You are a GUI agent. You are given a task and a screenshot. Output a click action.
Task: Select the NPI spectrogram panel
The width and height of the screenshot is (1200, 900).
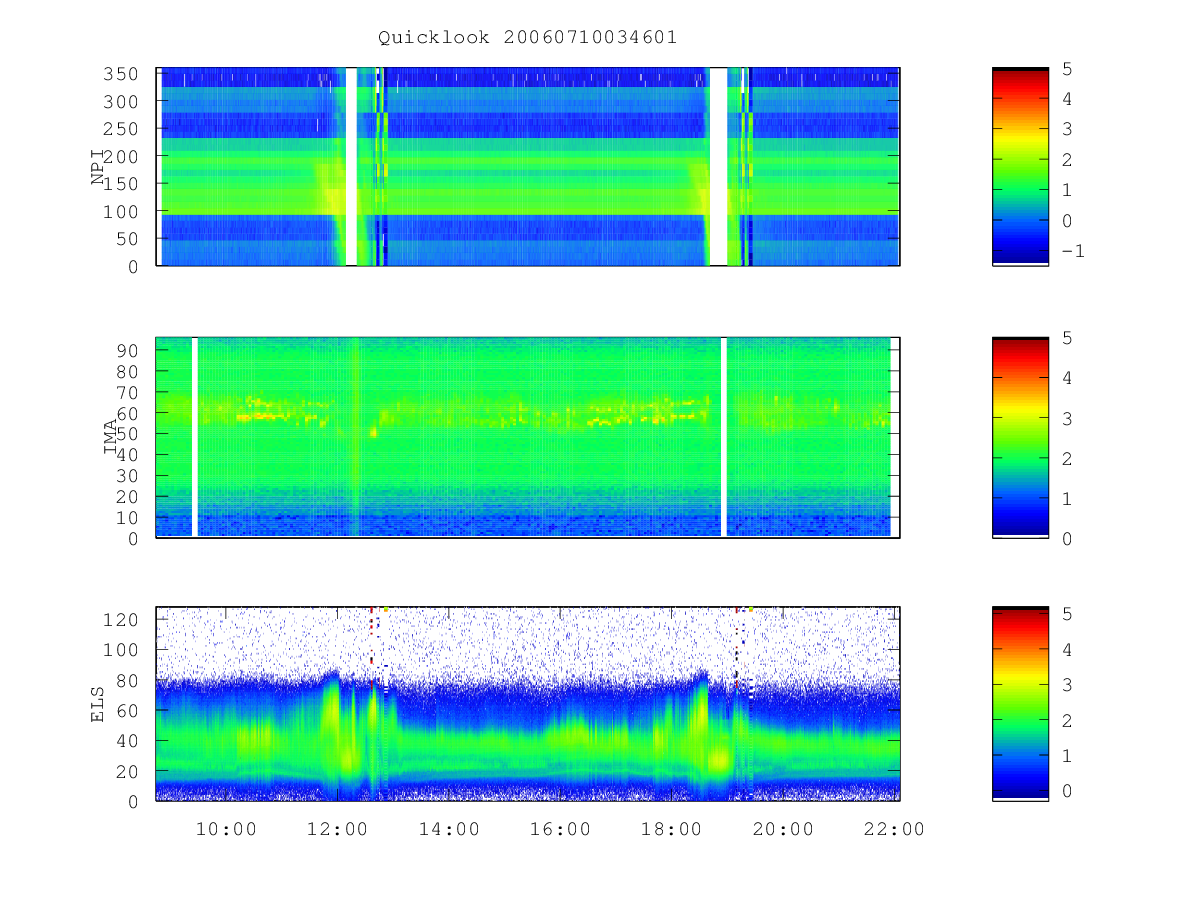pyautogui.click(x=528, y=167)
